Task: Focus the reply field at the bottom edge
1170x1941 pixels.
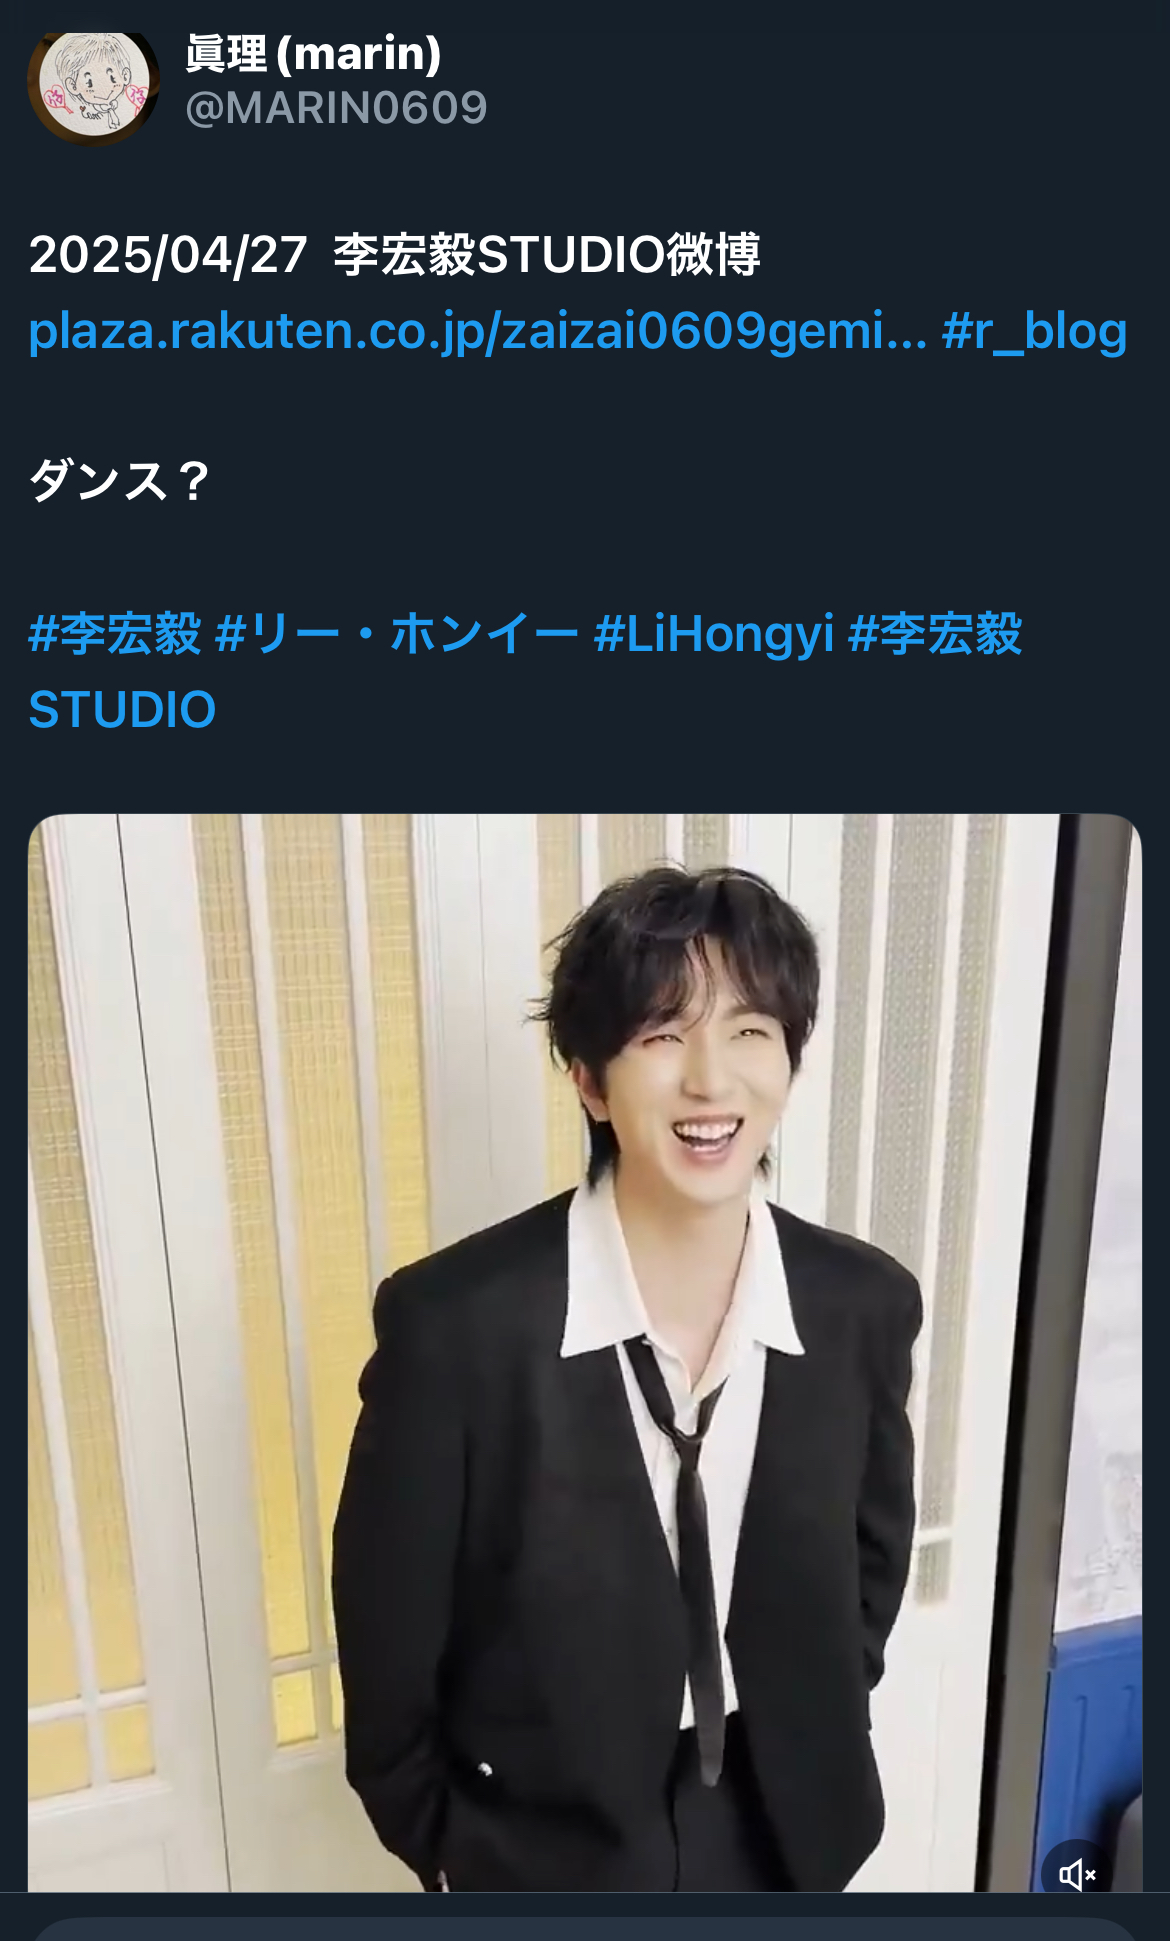Action: pos(585,1929)
